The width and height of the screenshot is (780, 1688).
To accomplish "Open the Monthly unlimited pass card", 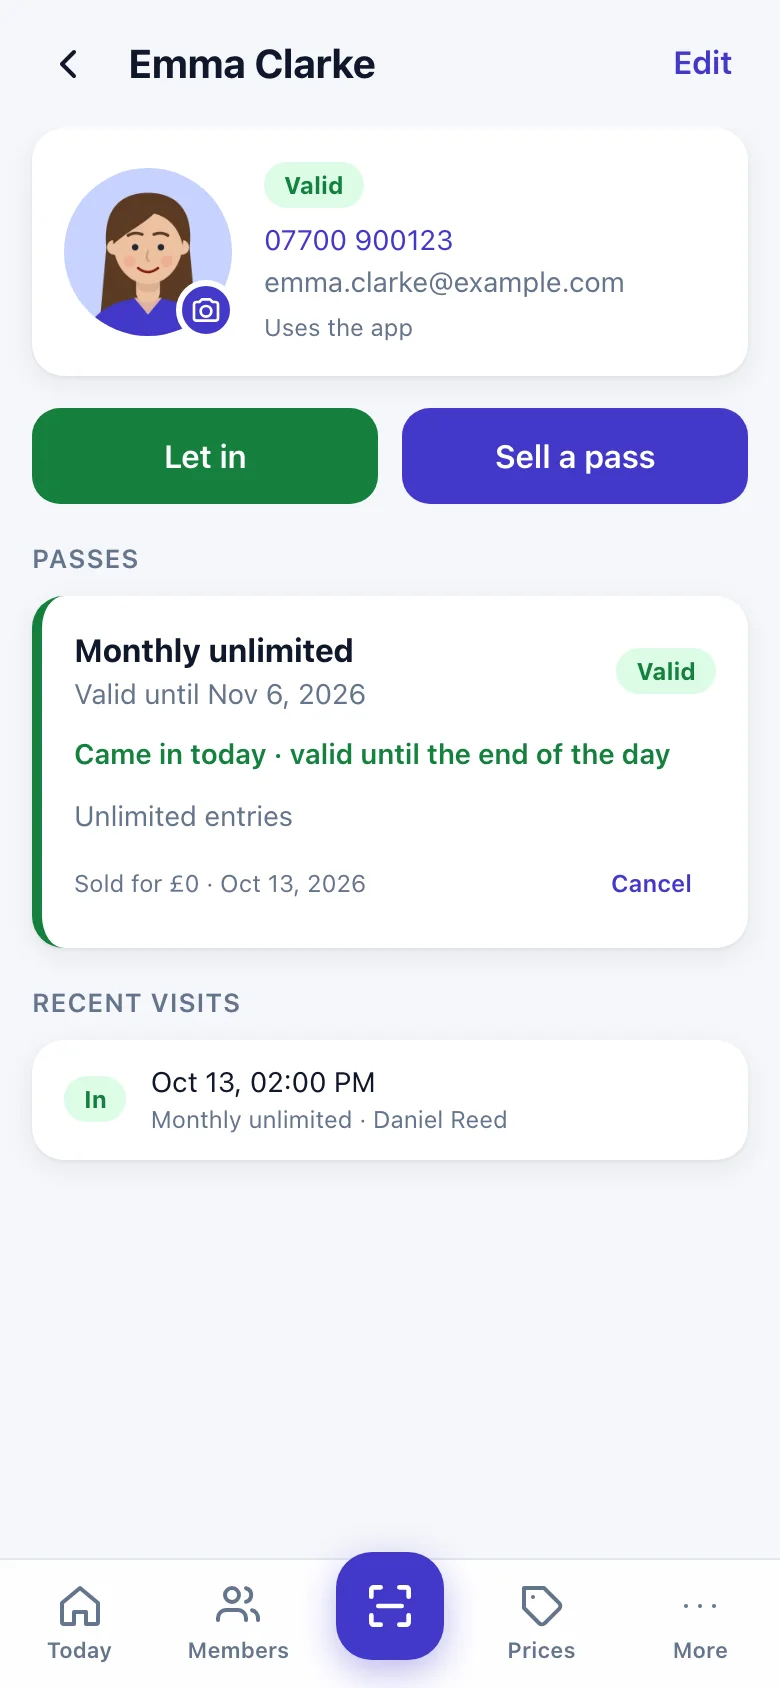I will tap(390, 772).
